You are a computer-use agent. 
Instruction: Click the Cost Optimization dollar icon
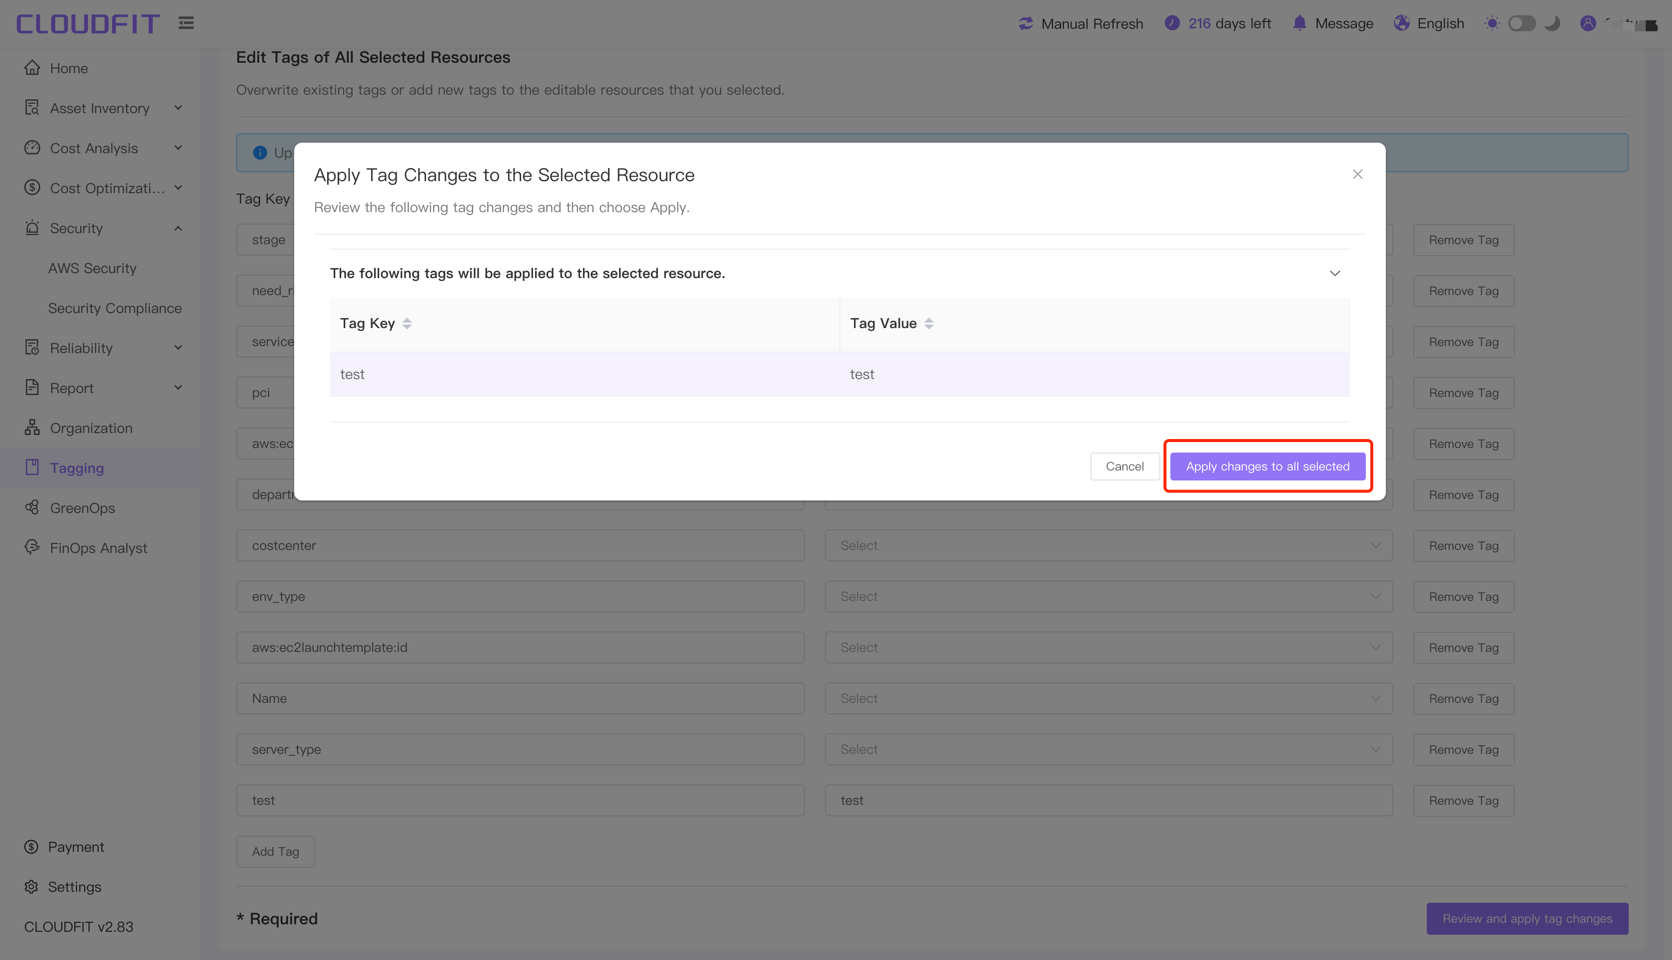[x=32, y=188]
